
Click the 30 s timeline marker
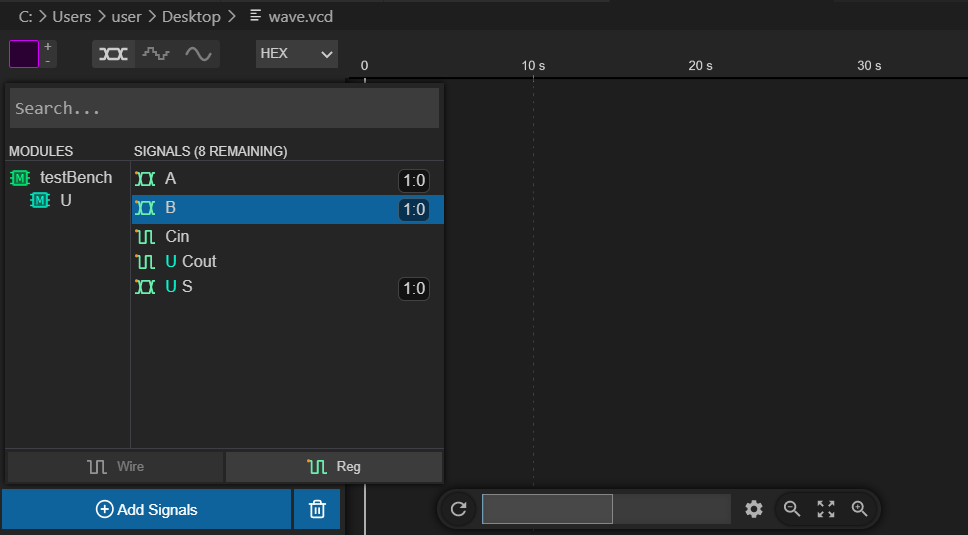pos(869,65)
